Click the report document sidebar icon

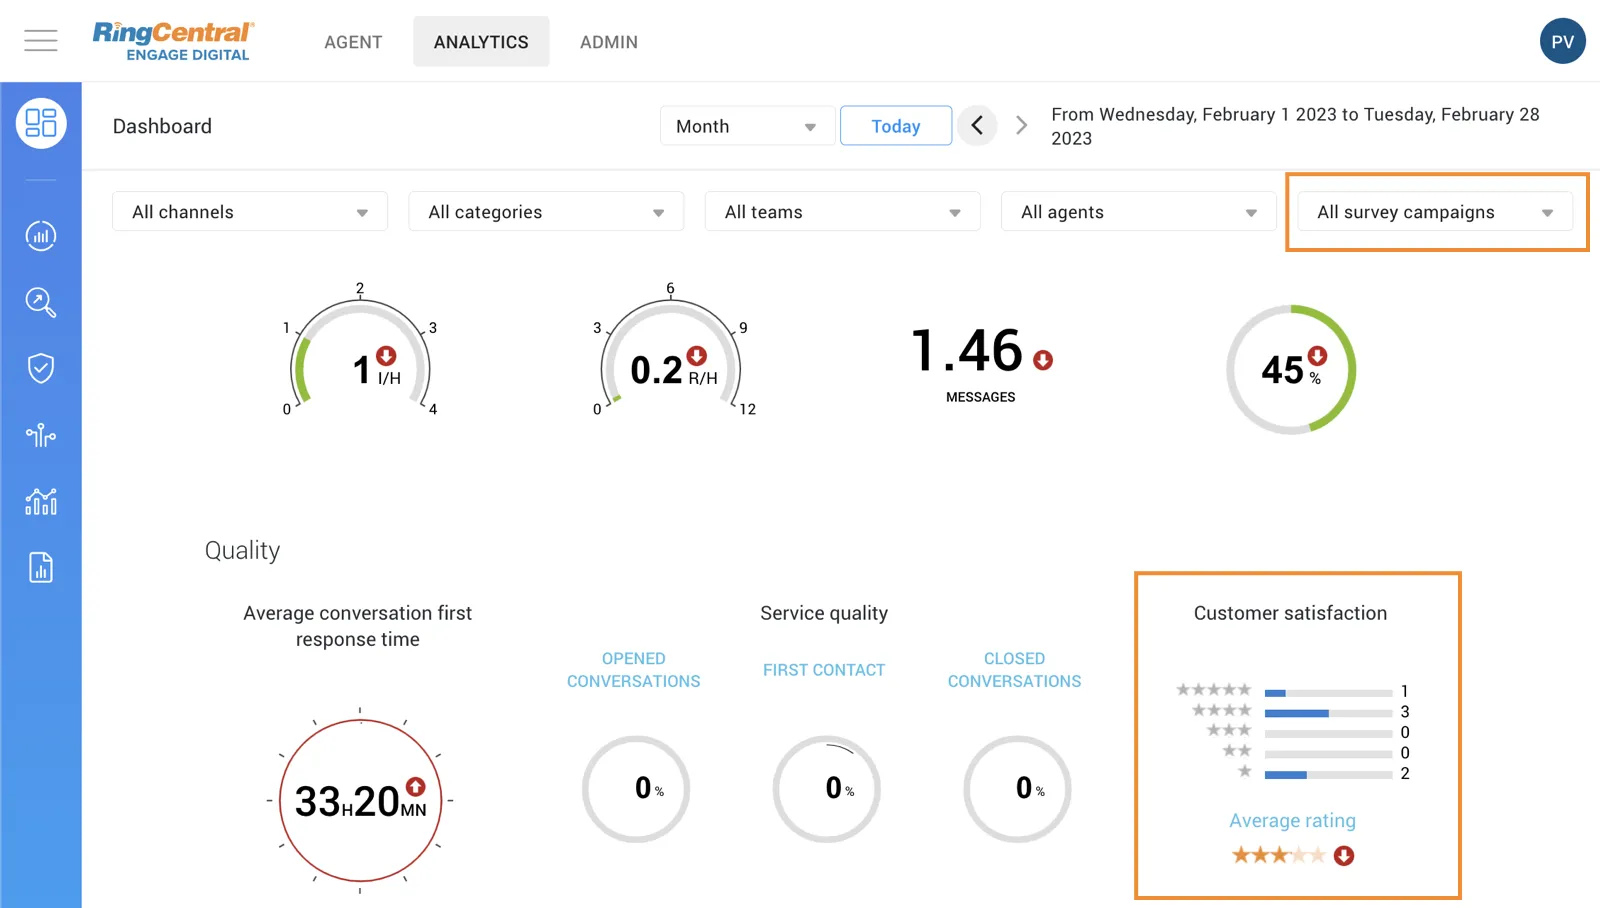click(41, 568)
